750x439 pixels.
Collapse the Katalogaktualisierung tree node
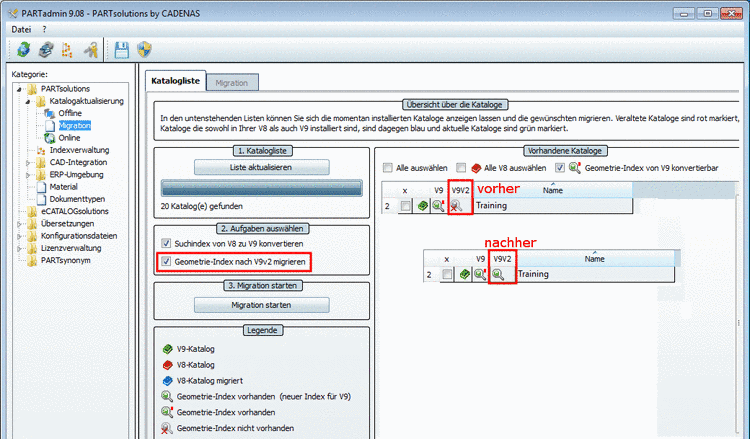click(28, 101)
